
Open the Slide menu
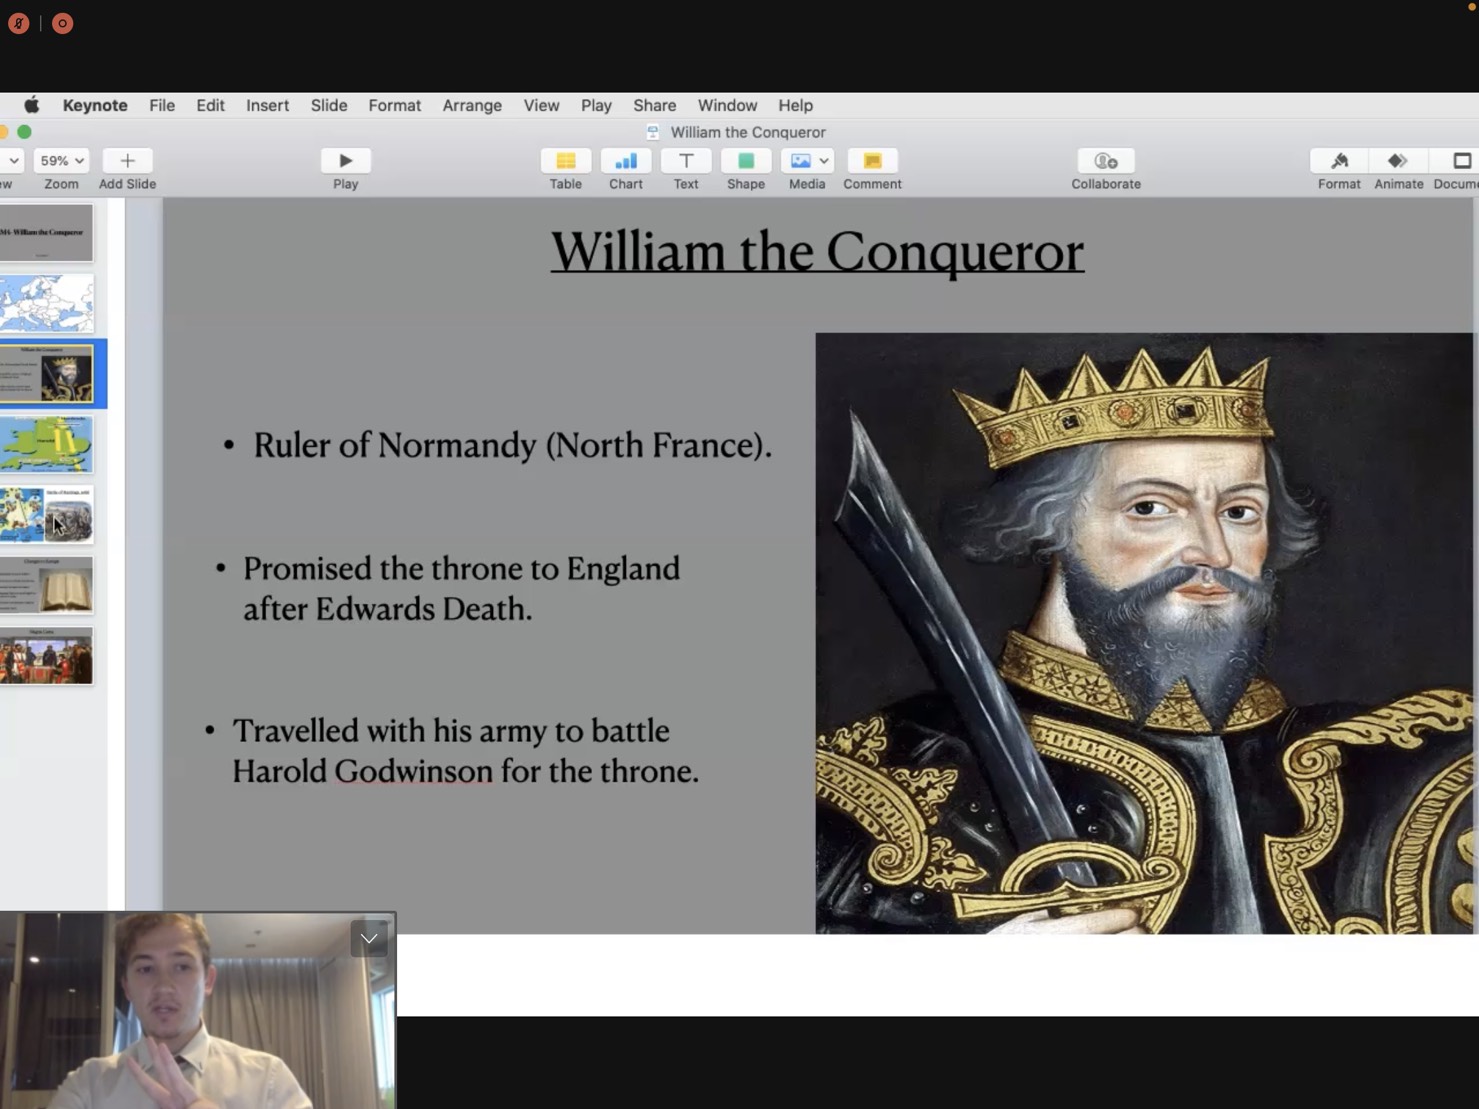pyautogui.click(x=329, y=105)
